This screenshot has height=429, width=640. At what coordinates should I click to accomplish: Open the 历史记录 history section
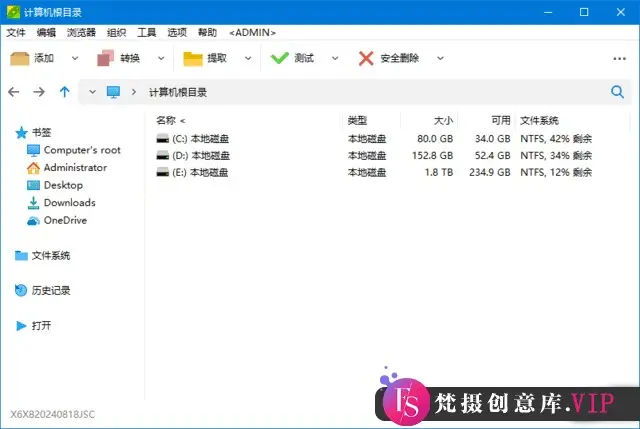(42, 291)
